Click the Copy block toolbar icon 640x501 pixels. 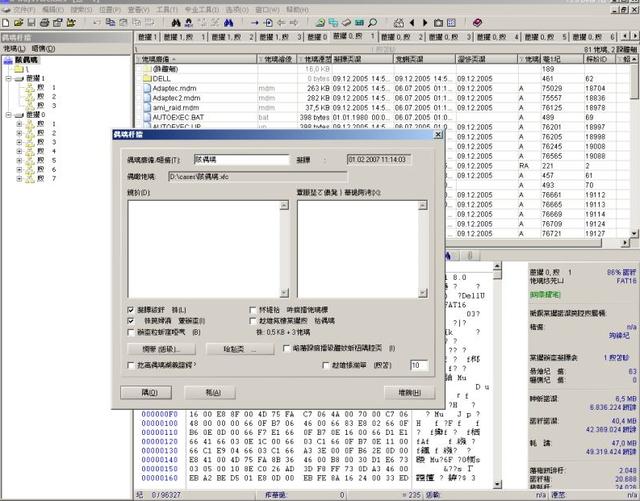110,23
